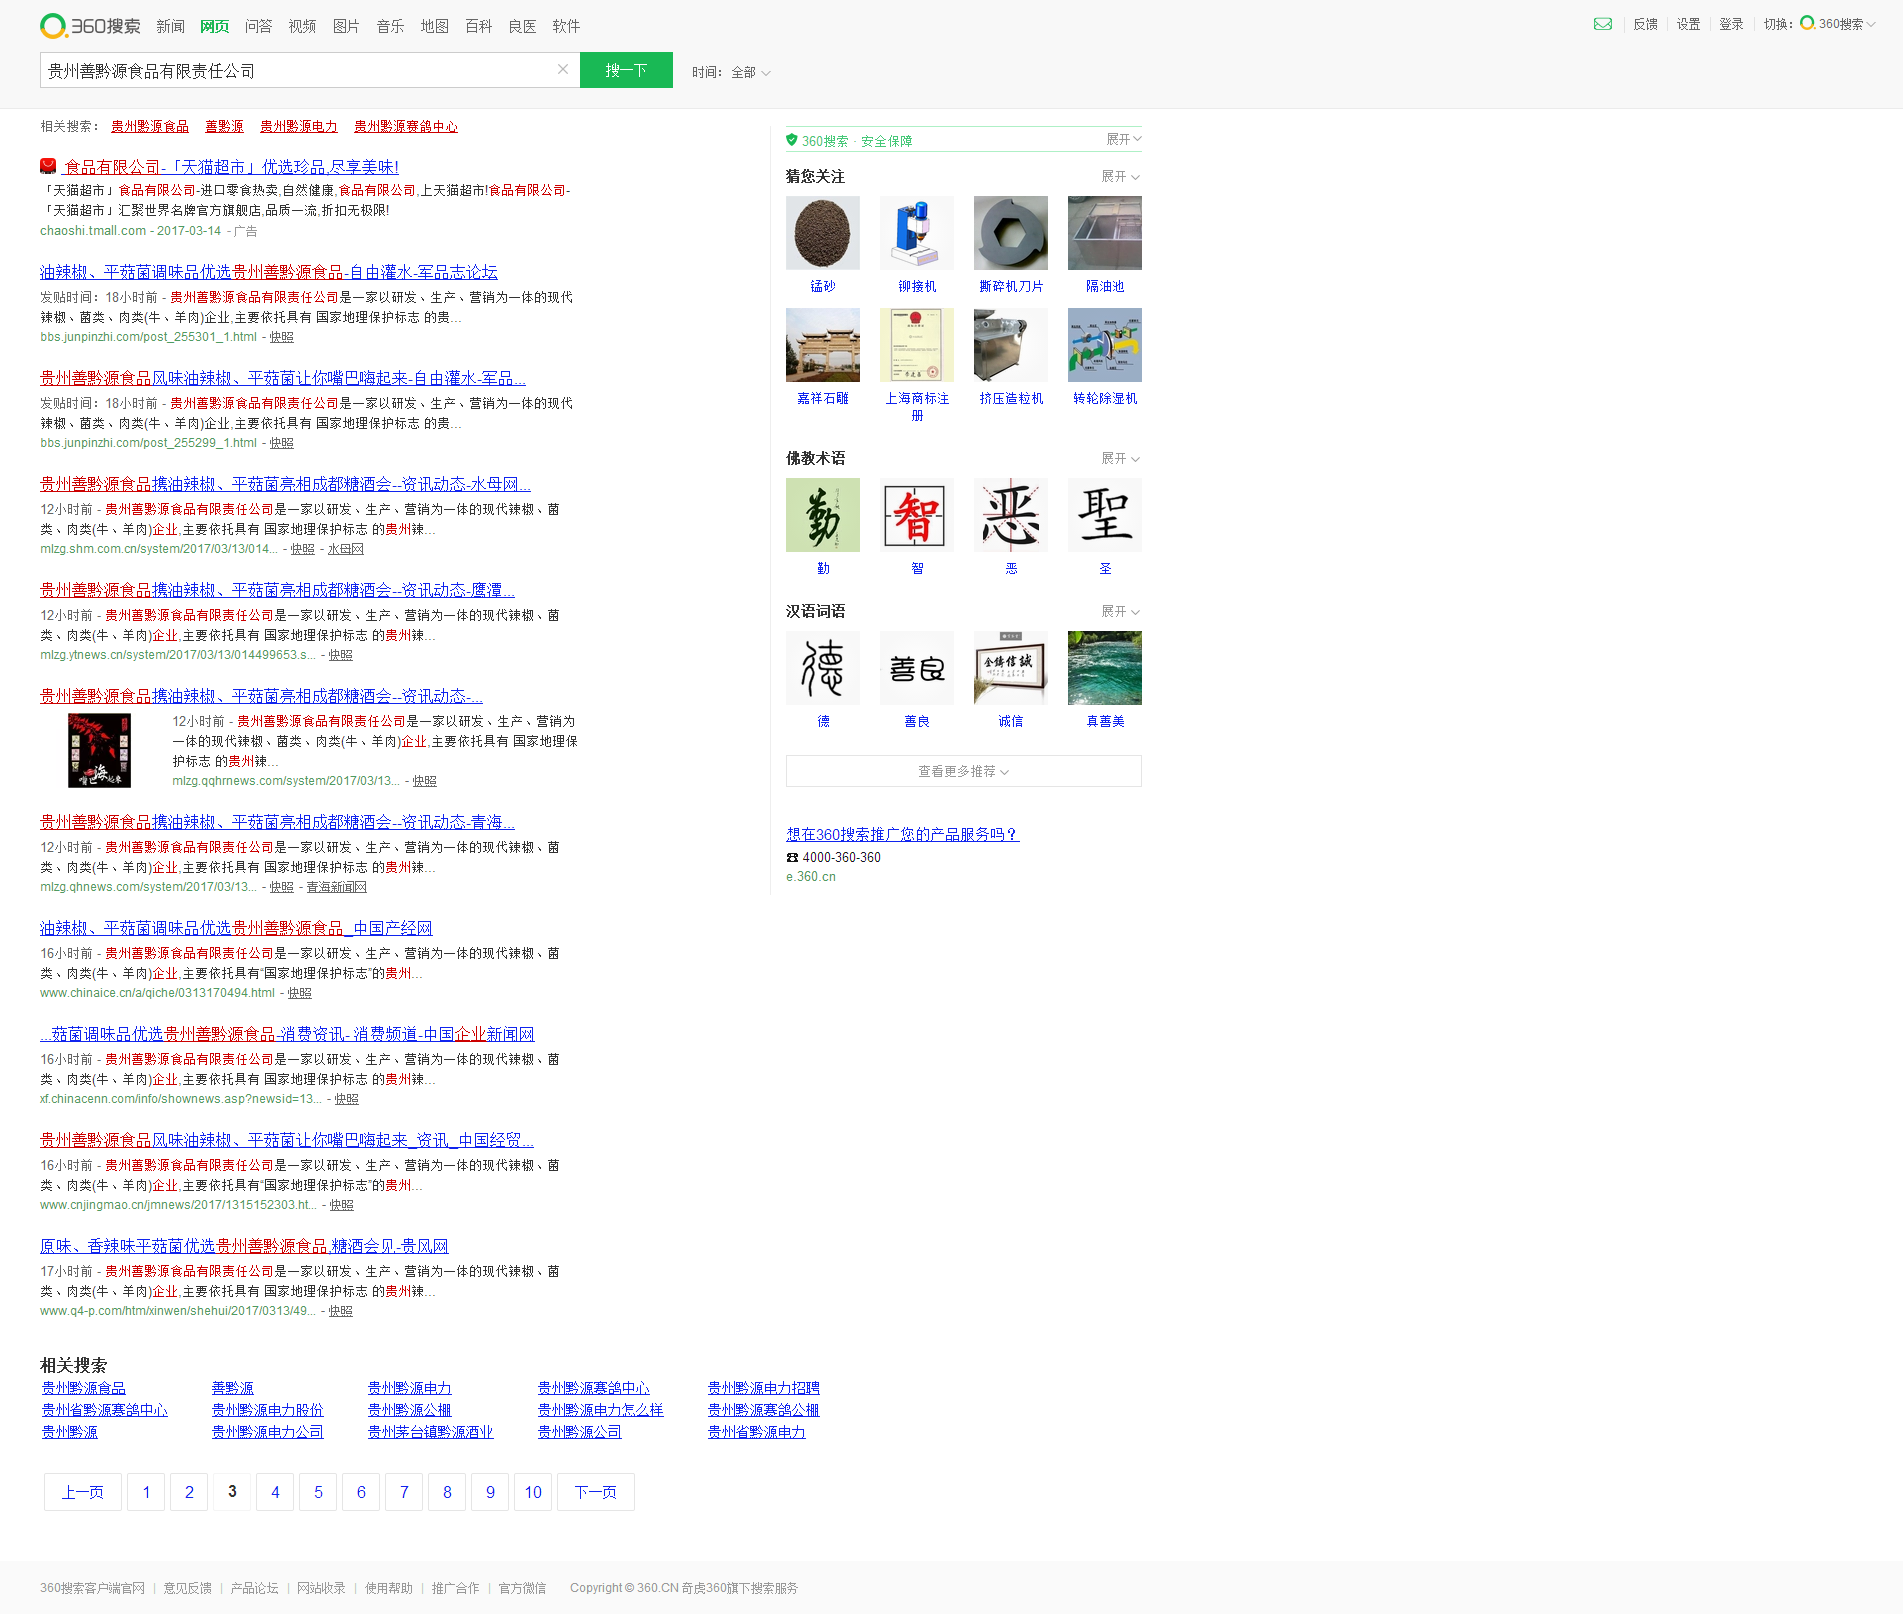Open the 撕碎机刀片 thumbnail image
1903x1614 pixels.
(x=1011, y=233)
